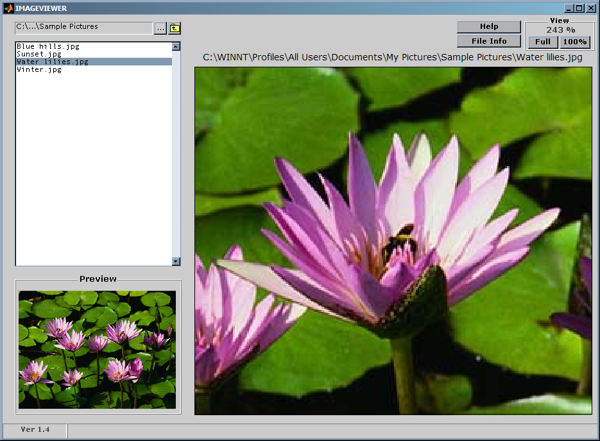Show File Info for current image
This screenshot has width=600, height=441.
(x=489, y=41)
